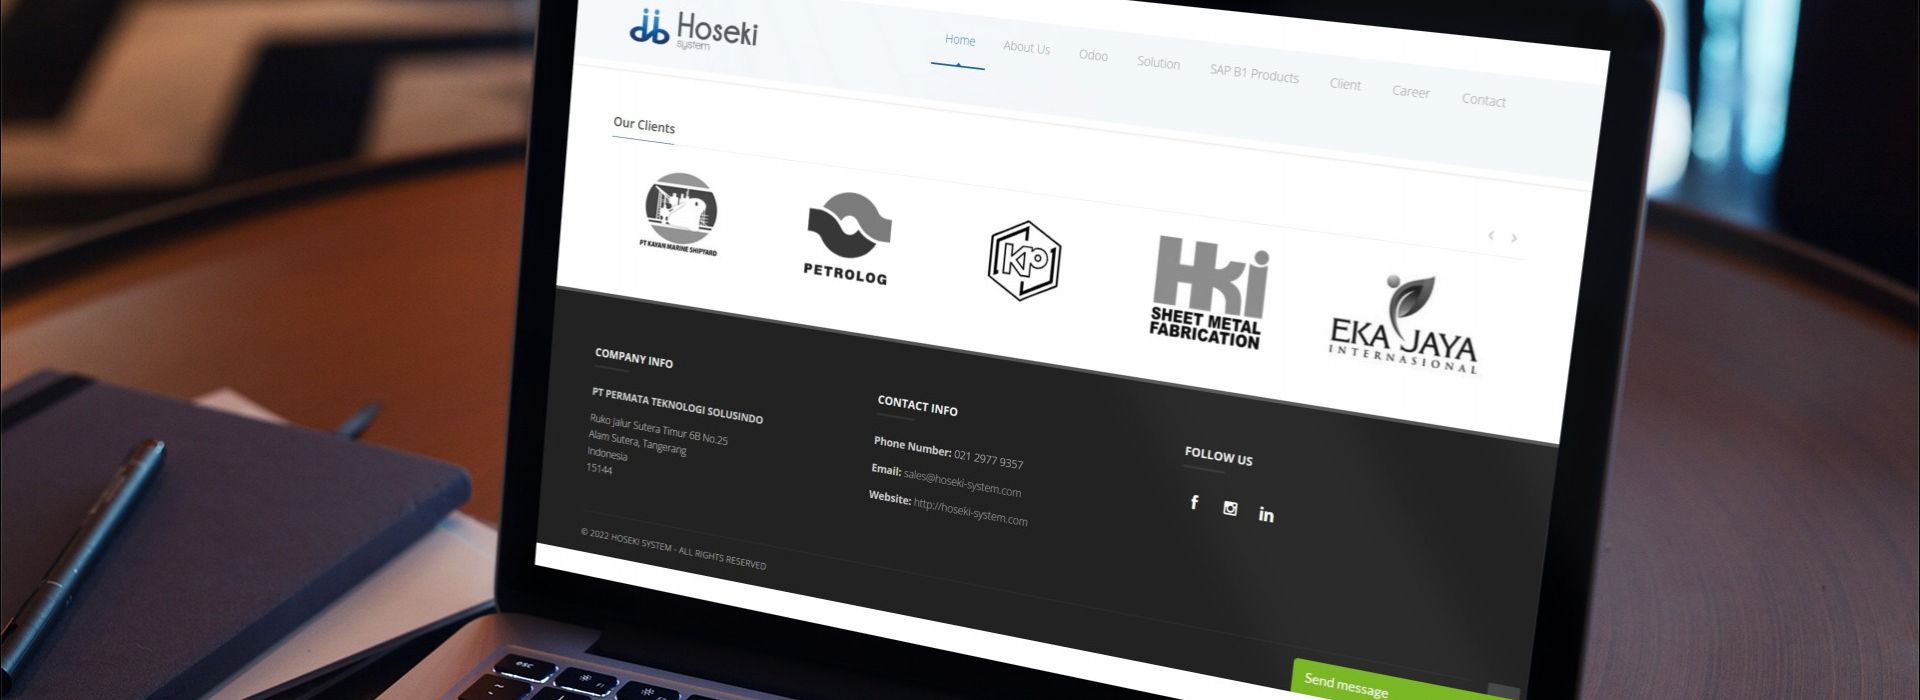
Task: Open the Facebook page icon
Action: click(1194, 503)
